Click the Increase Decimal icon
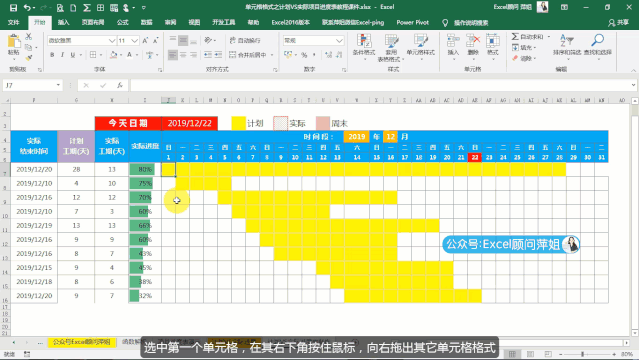The width and height of the screenshot is (639, 360). point(329,55)
